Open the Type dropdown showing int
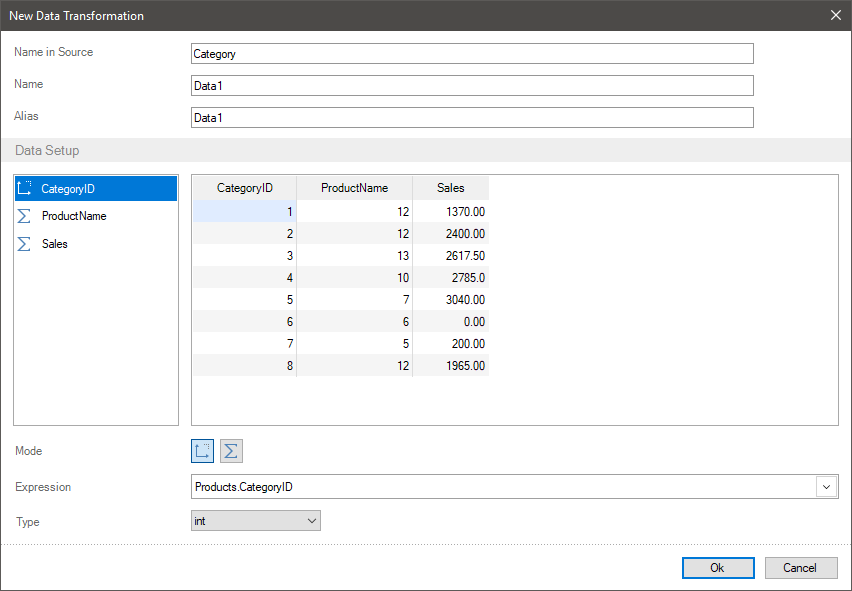Viewport: 852px width, 591px height. [x=255, y=521]
